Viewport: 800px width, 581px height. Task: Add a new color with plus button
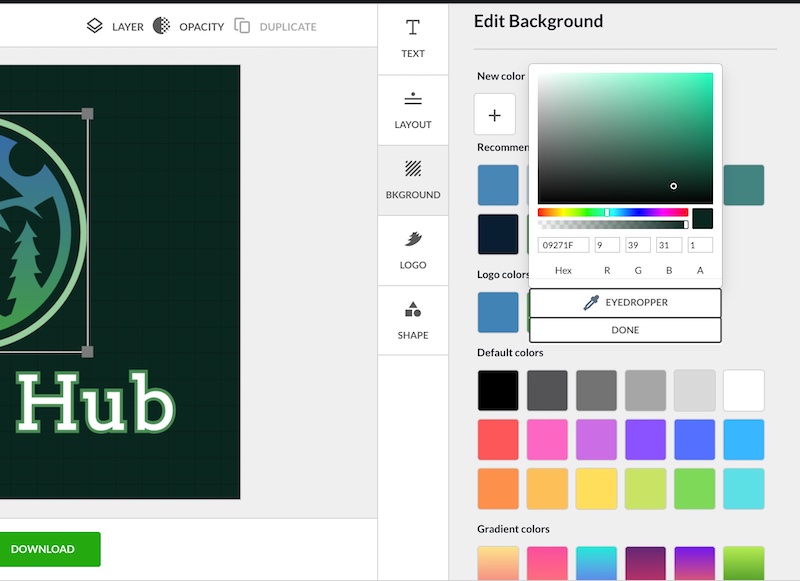click(494, 115)
